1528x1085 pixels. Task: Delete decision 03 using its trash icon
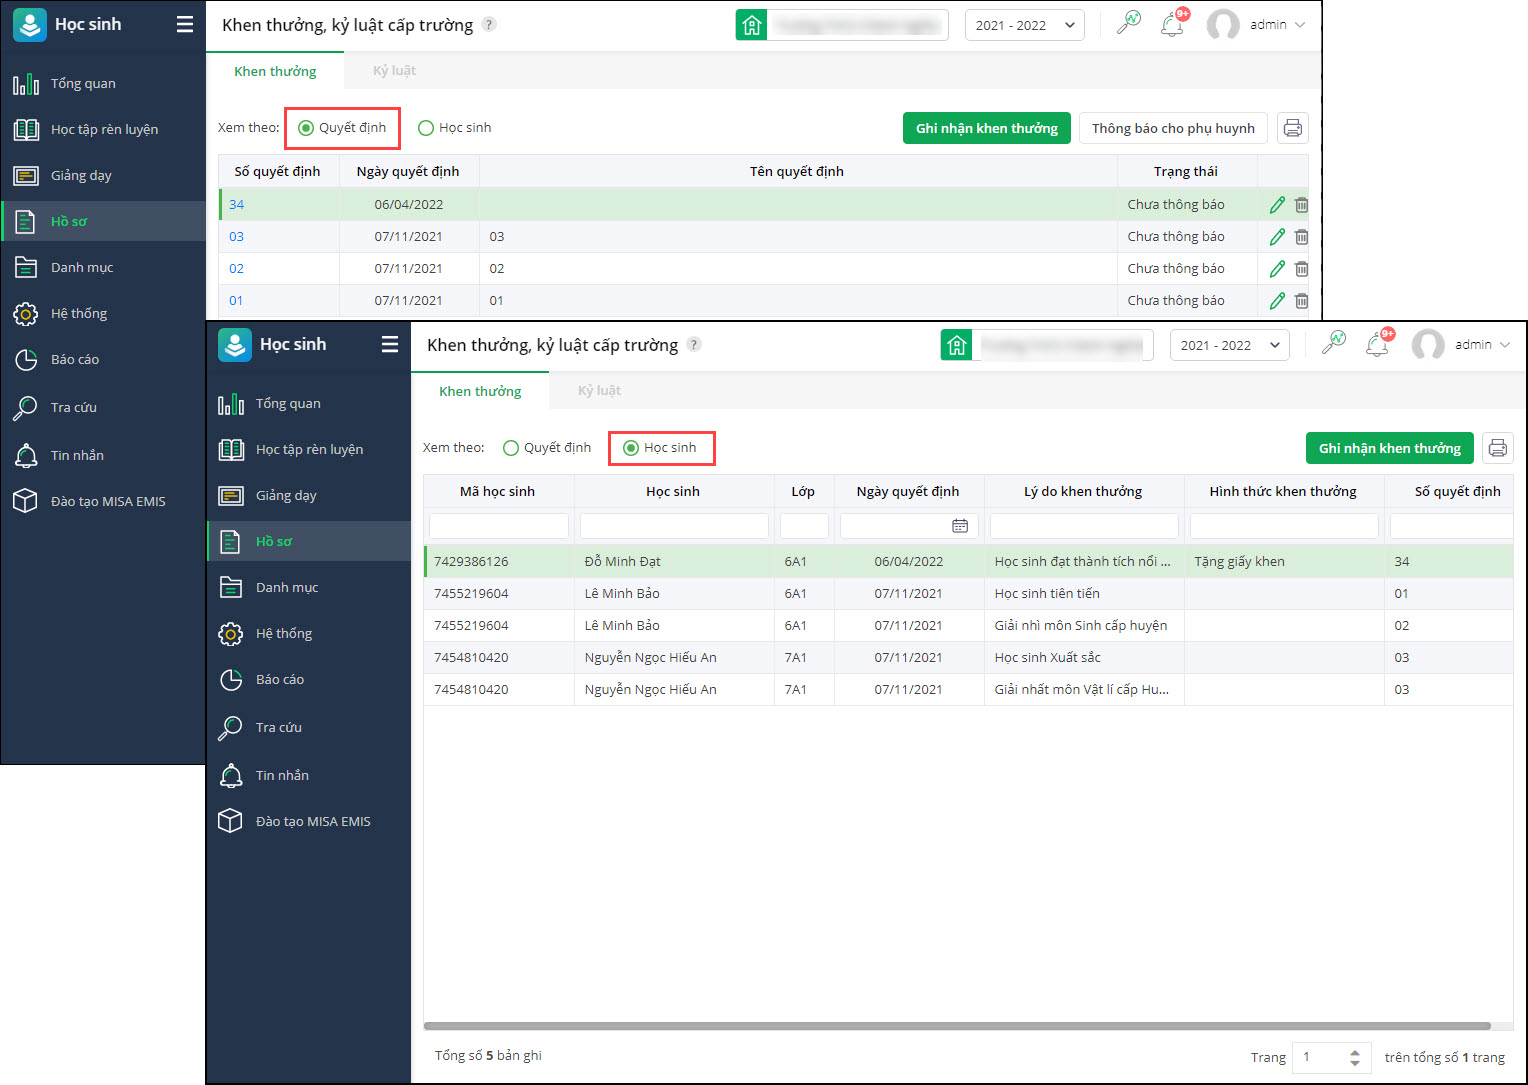tap(1301, 237)
